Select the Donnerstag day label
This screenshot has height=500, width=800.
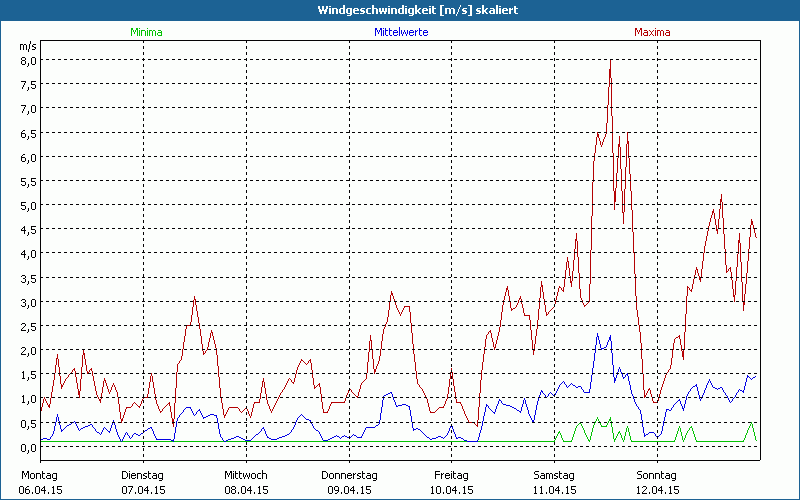point(349,474)
